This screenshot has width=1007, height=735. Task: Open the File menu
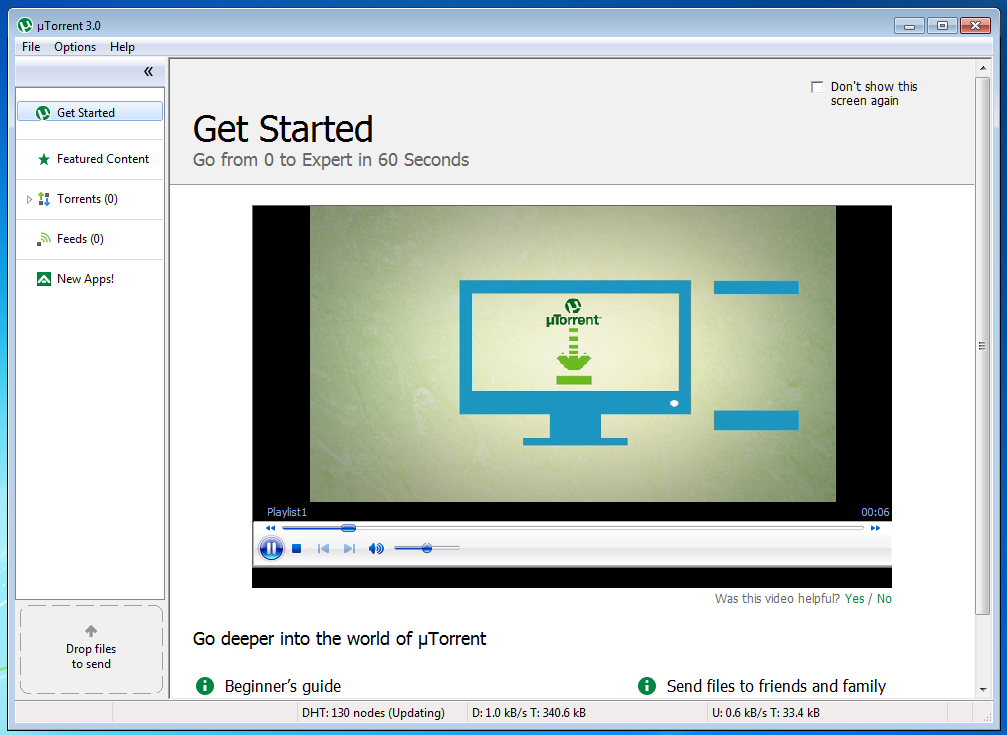tap(31, 47)
